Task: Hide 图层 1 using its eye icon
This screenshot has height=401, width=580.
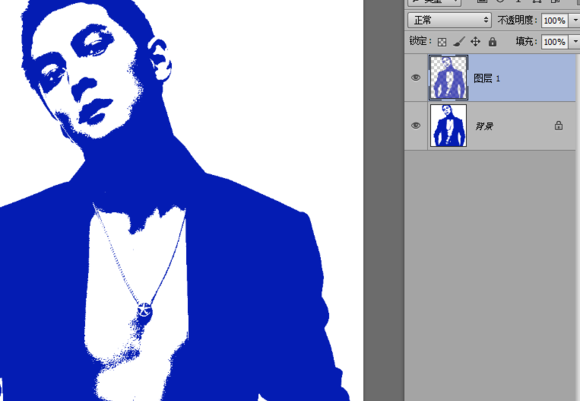Action: 416,78
